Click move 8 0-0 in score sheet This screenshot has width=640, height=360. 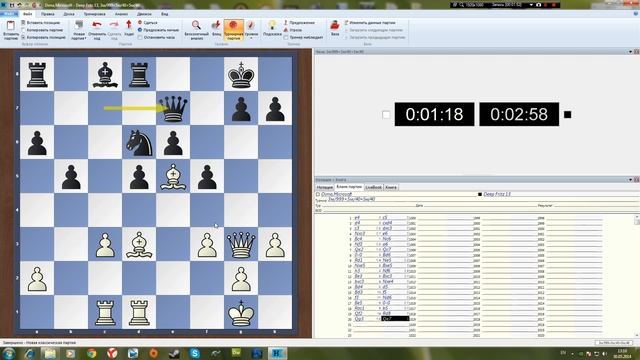pos(358,255)
